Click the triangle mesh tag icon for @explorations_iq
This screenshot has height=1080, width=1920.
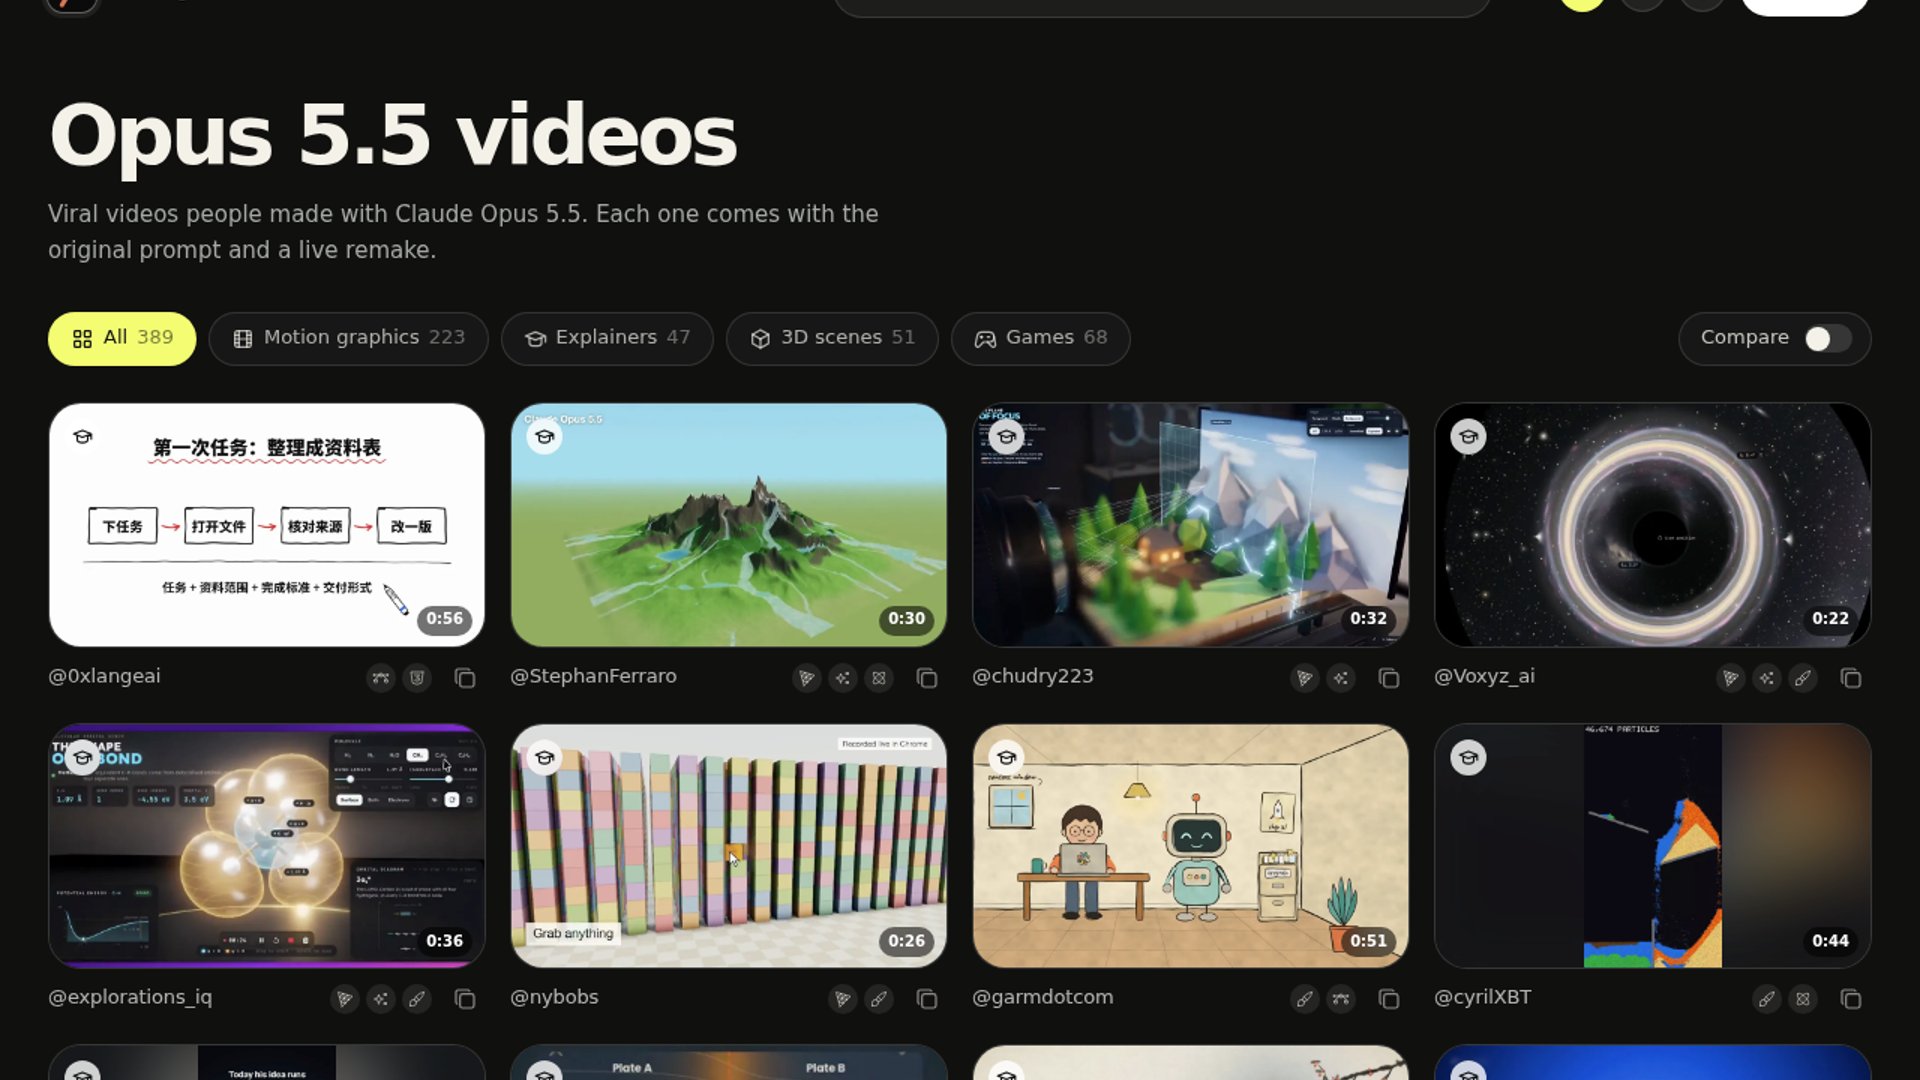coord(345,999)
